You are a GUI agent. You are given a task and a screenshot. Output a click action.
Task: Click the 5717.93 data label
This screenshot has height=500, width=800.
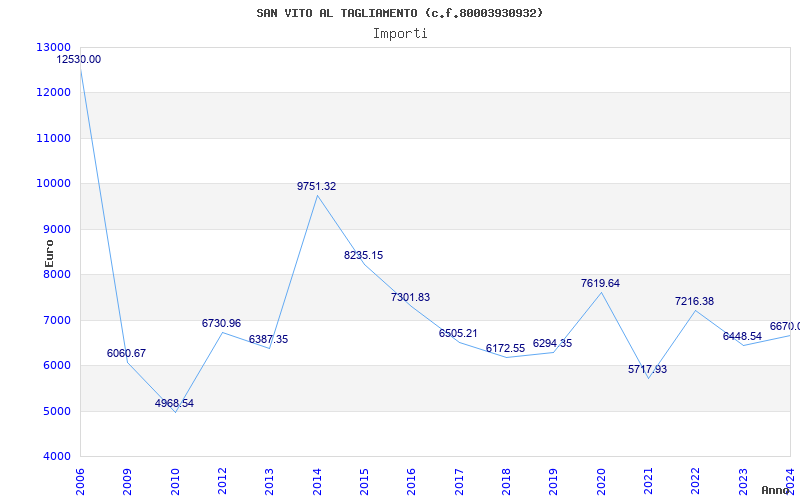click(x=647, y=369)
